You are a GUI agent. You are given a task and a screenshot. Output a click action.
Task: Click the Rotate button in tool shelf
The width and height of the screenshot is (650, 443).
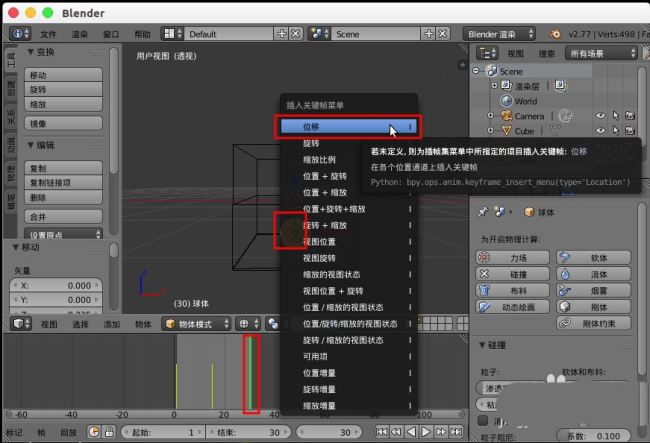(x=63, y=90)
